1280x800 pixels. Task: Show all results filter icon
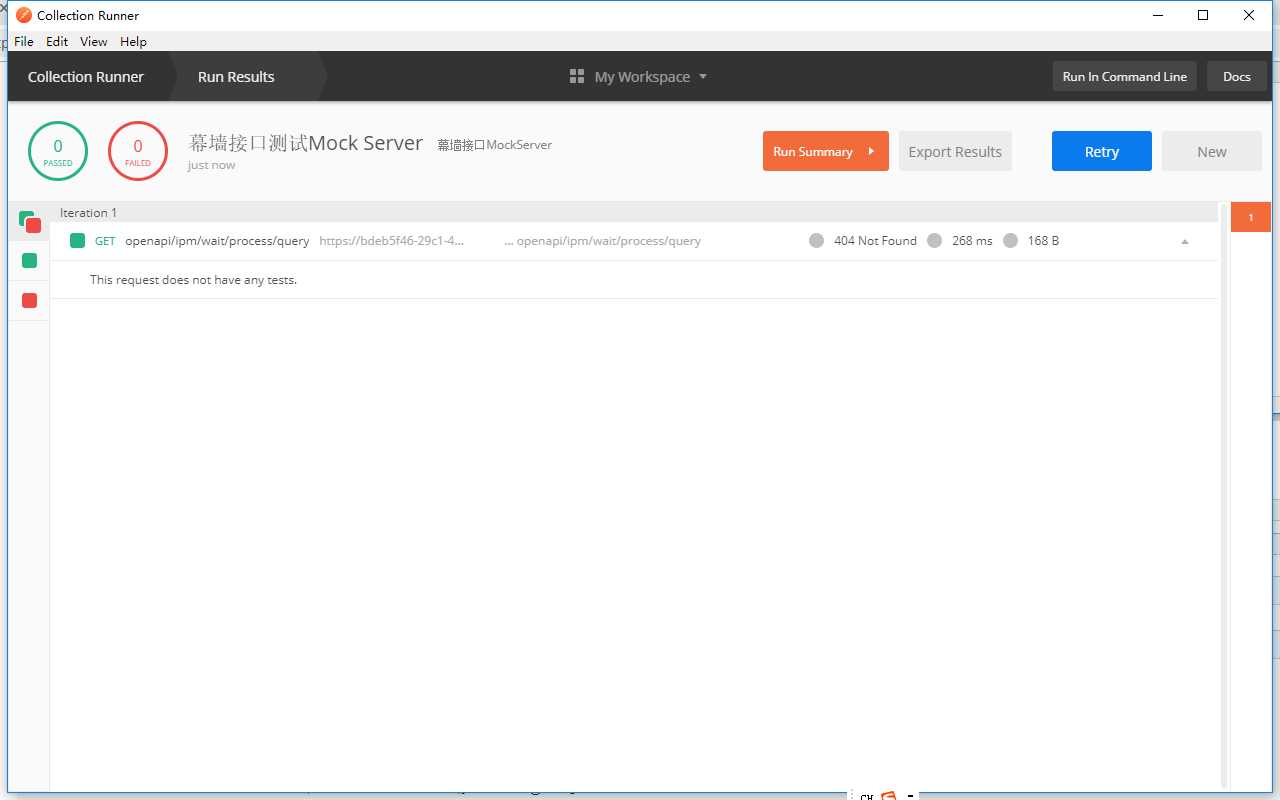click(x=29, y=221)
